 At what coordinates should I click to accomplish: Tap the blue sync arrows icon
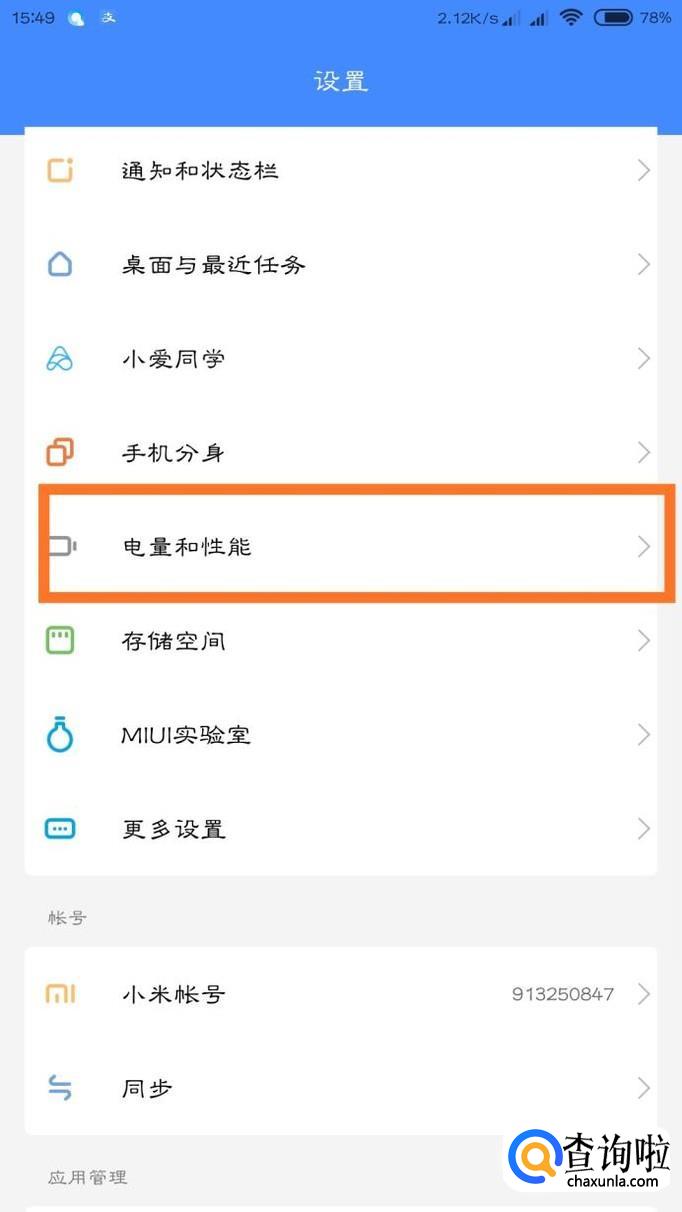(x=60, y=1088)
